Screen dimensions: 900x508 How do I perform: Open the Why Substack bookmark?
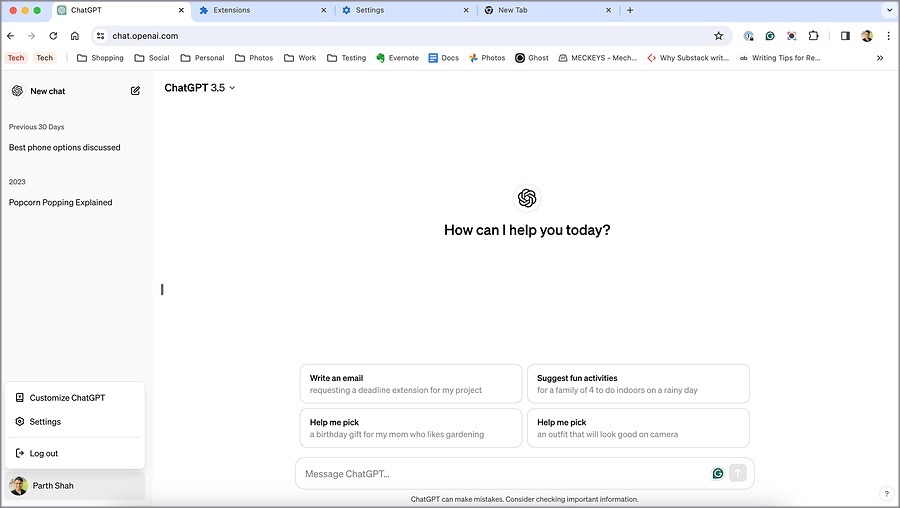[x=688, y=58]
